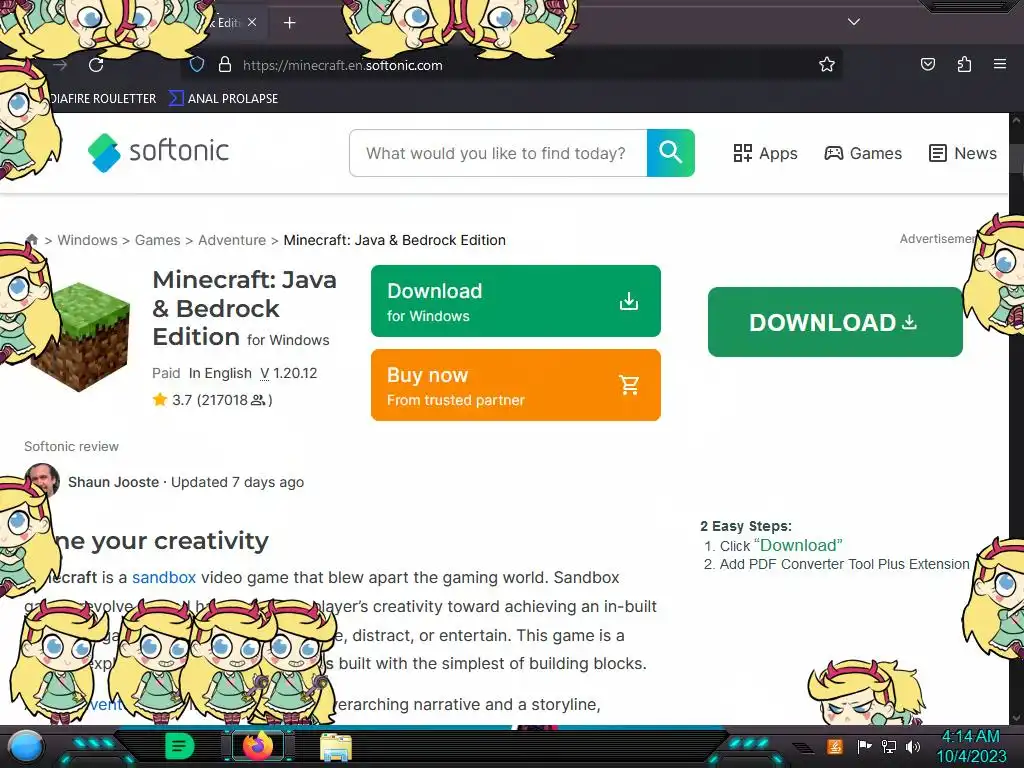Click the search magnifier button
1024x768 pixels.
point(671,153)
